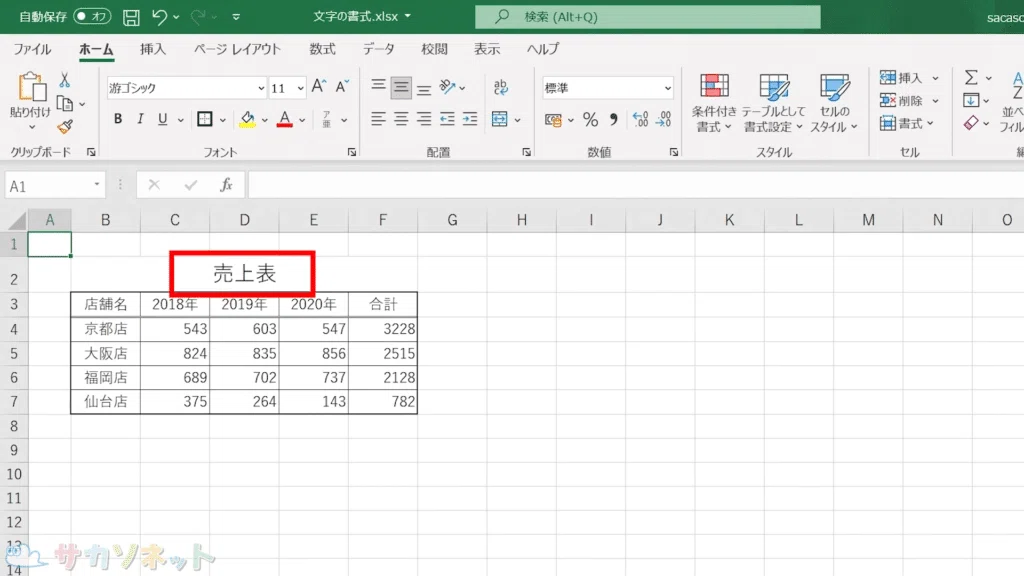The height and width of the screenshot is (576, 1024).
Task: Click the AutoSum sigma icon
Action: coord(971,78)
